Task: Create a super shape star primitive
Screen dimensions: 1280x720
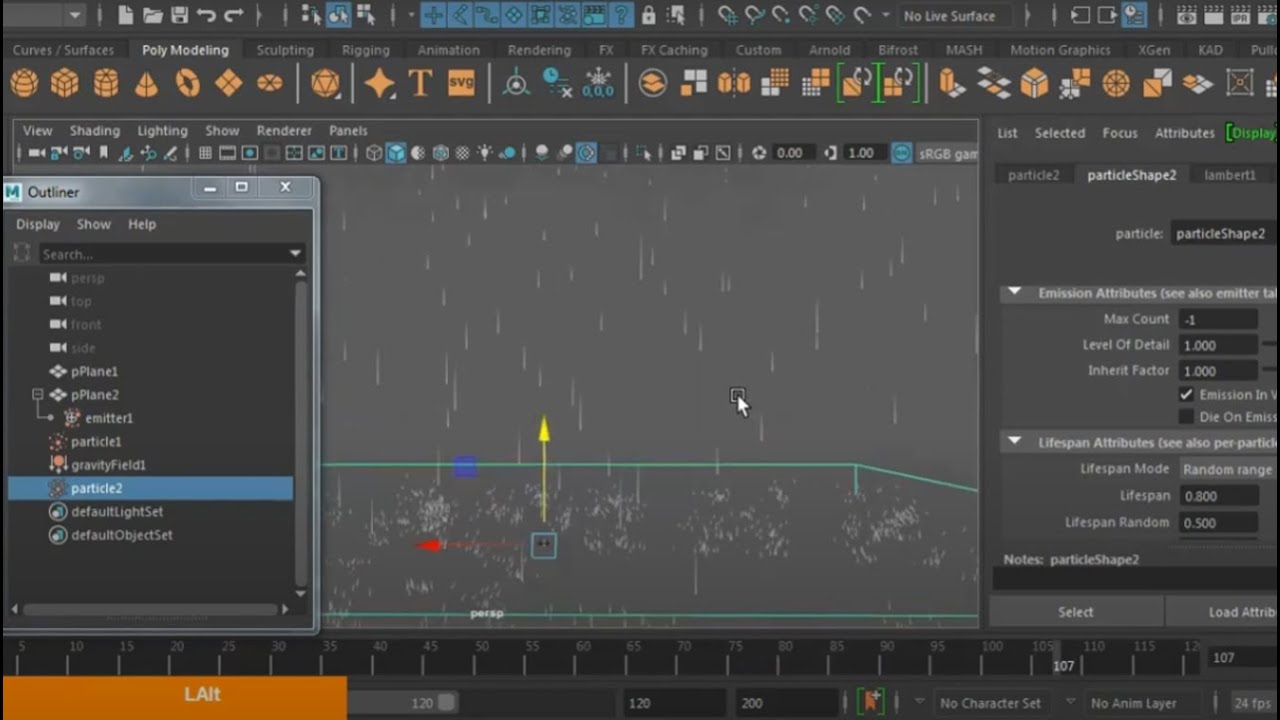Action: click(x=379, y=83)
